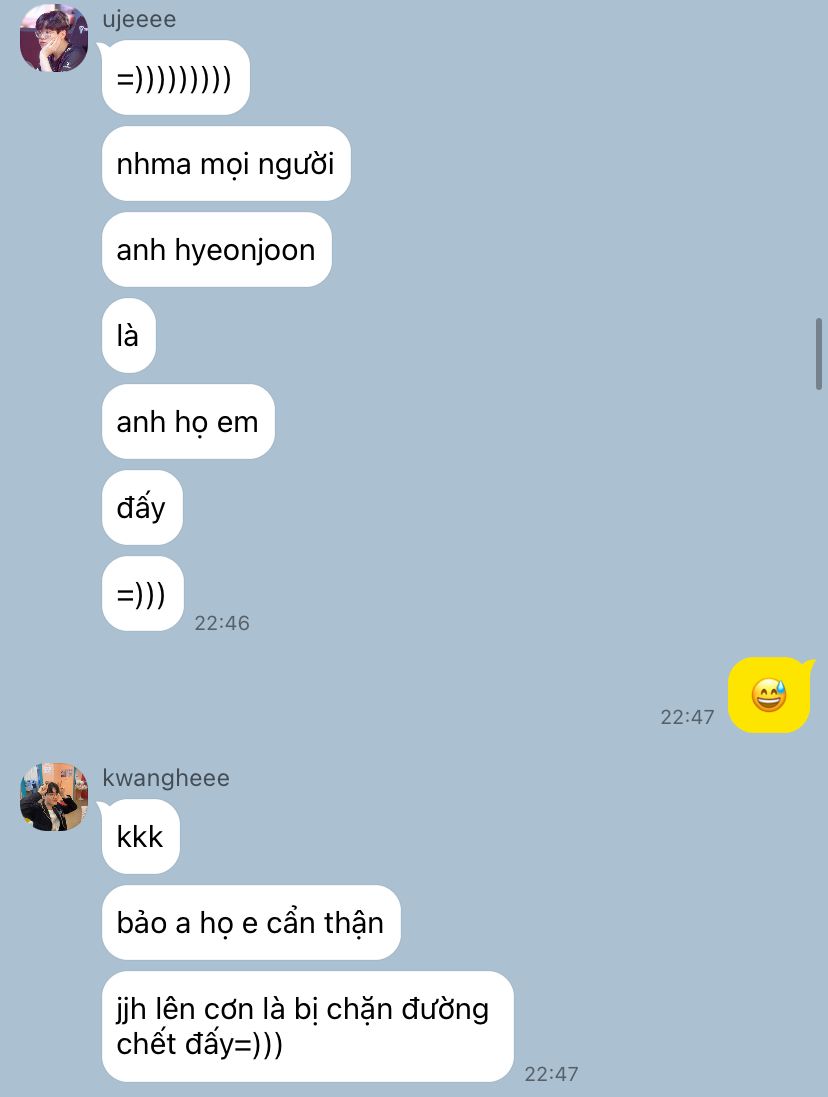
Task: Select the "=)))))))))" message bubble
Action: (176, 78)
